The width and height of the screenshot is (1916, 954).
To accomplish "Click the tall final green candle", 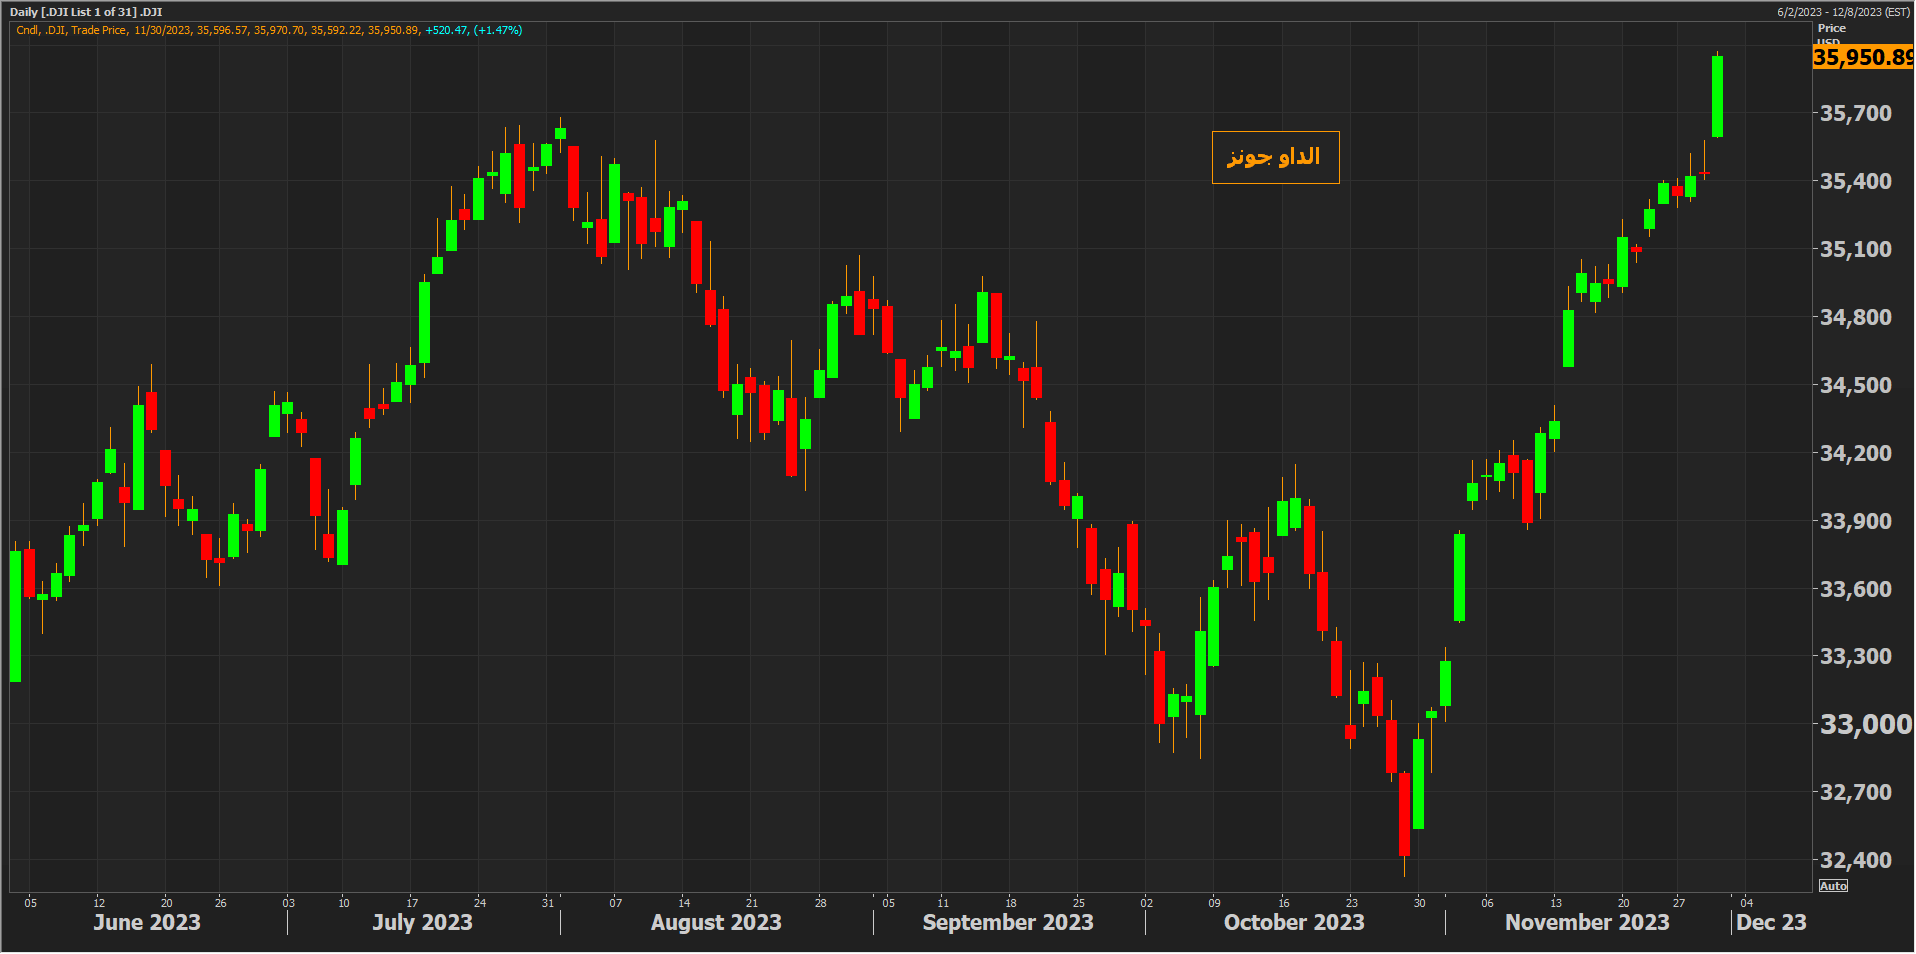I will (x=1717, y=96).
